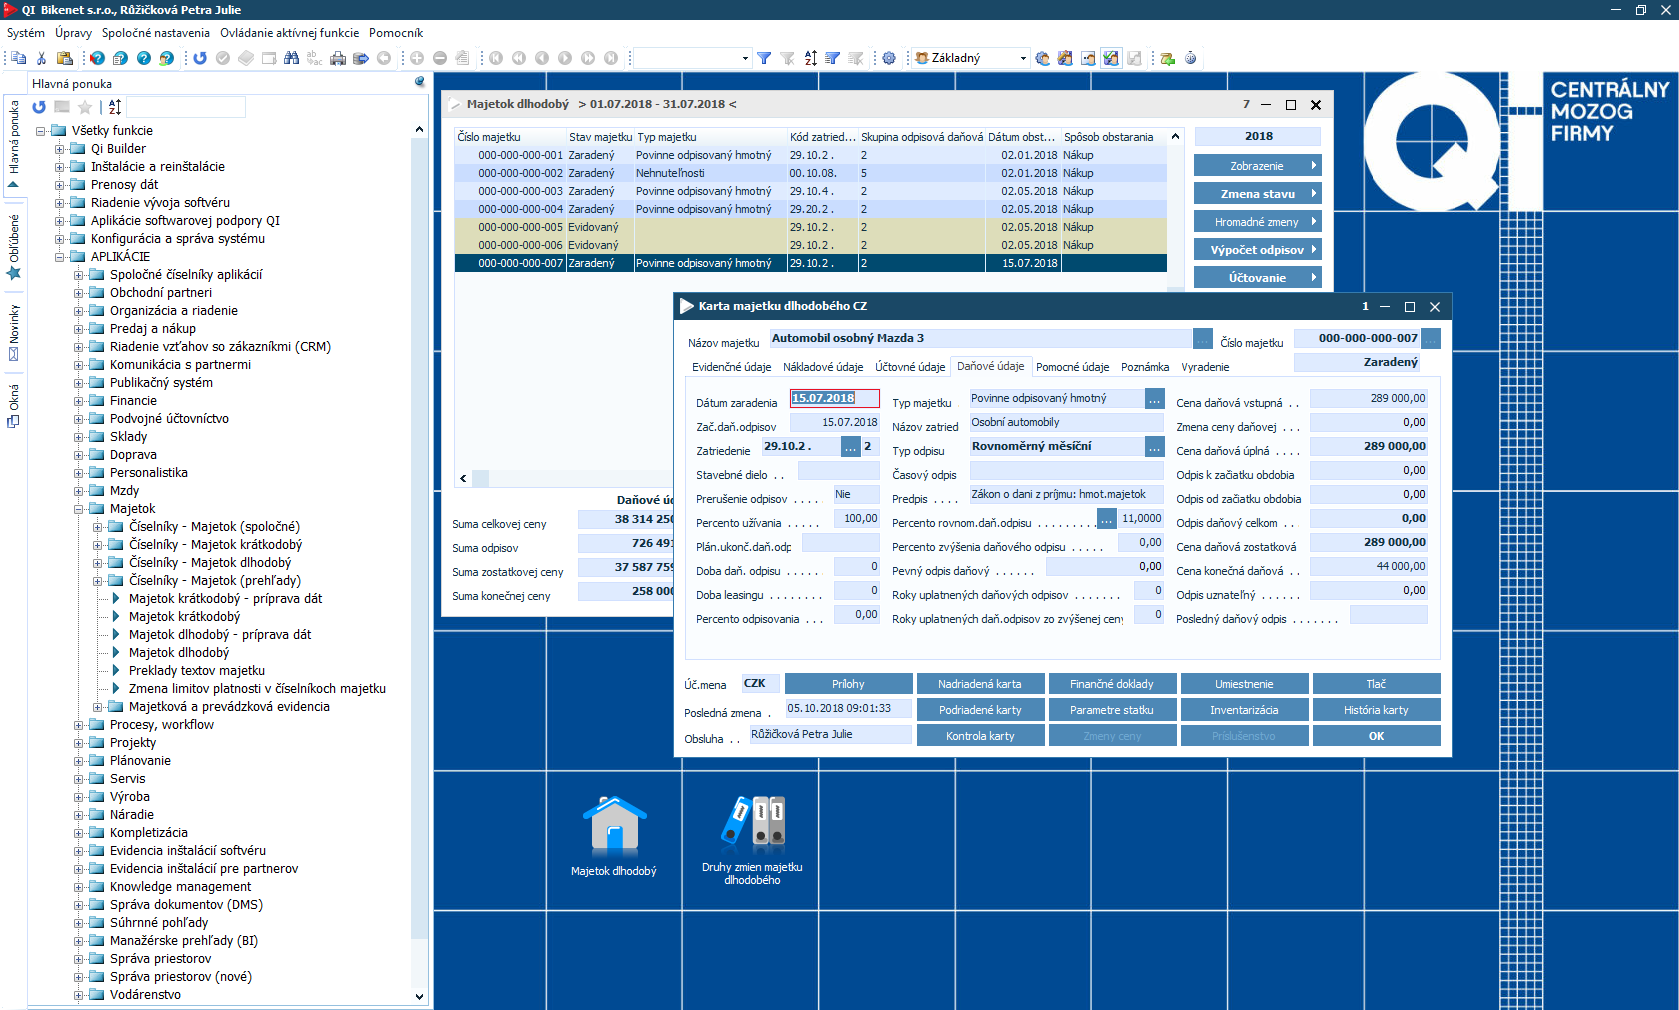Click refresh icon in Hlavná ponuka panel
The height and width of the screenshot is (1010, 1679).
pyautogui.click(x=39, y=107)
